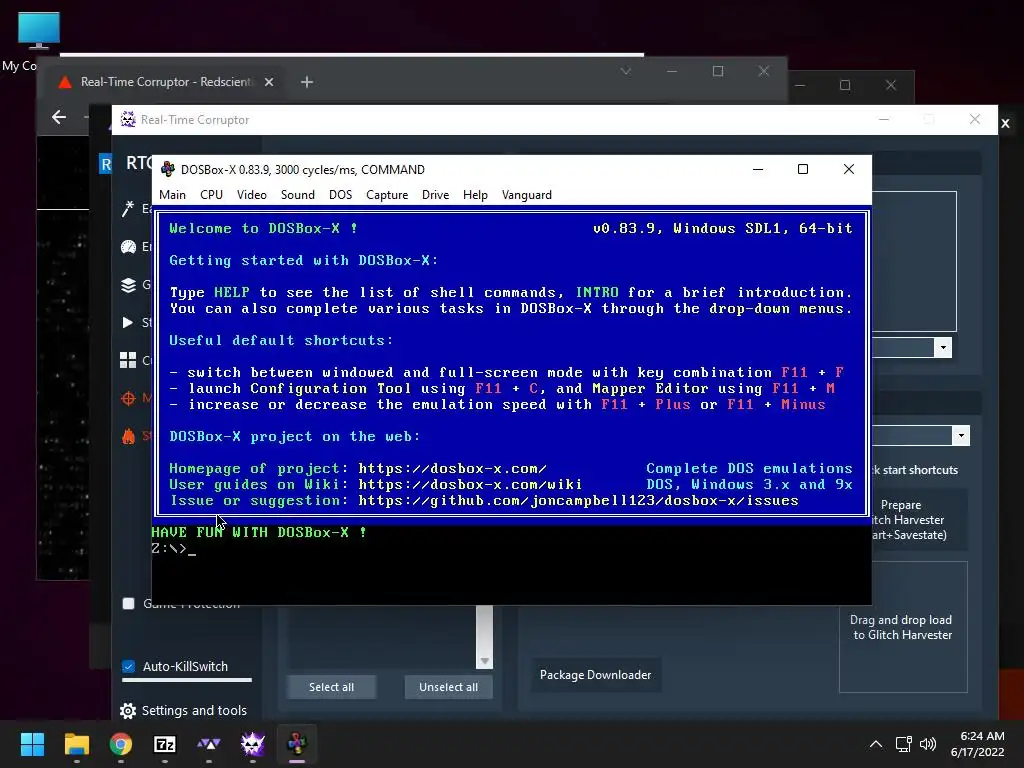Screen dimensions: 1024x768
Task: Open the Capture menu in DOSBox-X
Action: point(387,195)
